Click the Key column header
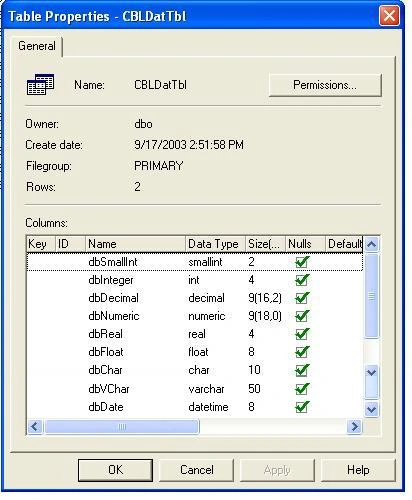Viewport: 412px width, 500px height. click(x=41, y=244)
